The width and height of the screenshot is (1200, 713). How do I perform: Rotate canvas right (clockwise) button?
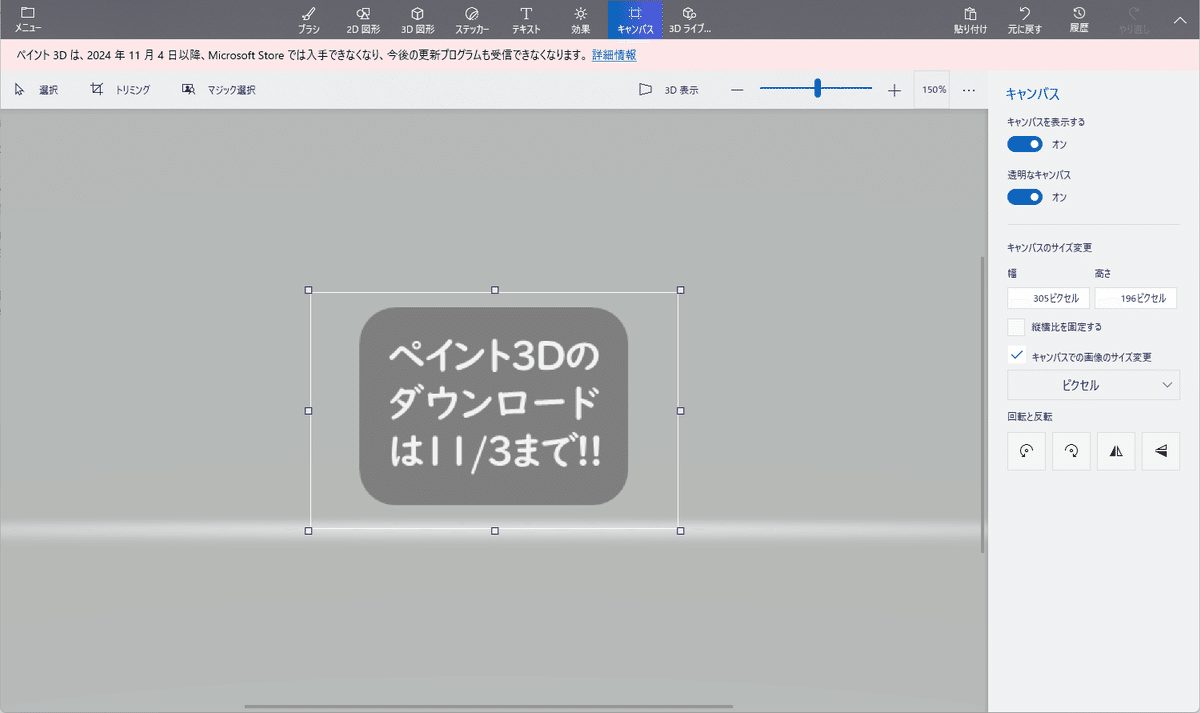coord(1071,451)
